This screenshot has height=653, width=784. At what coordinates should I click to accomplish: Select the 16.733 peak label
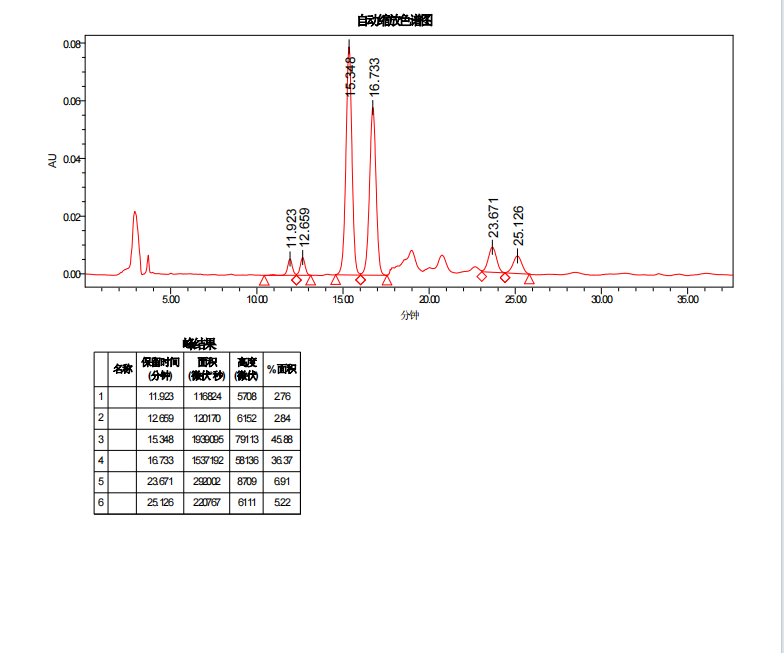tap(374, 77)
